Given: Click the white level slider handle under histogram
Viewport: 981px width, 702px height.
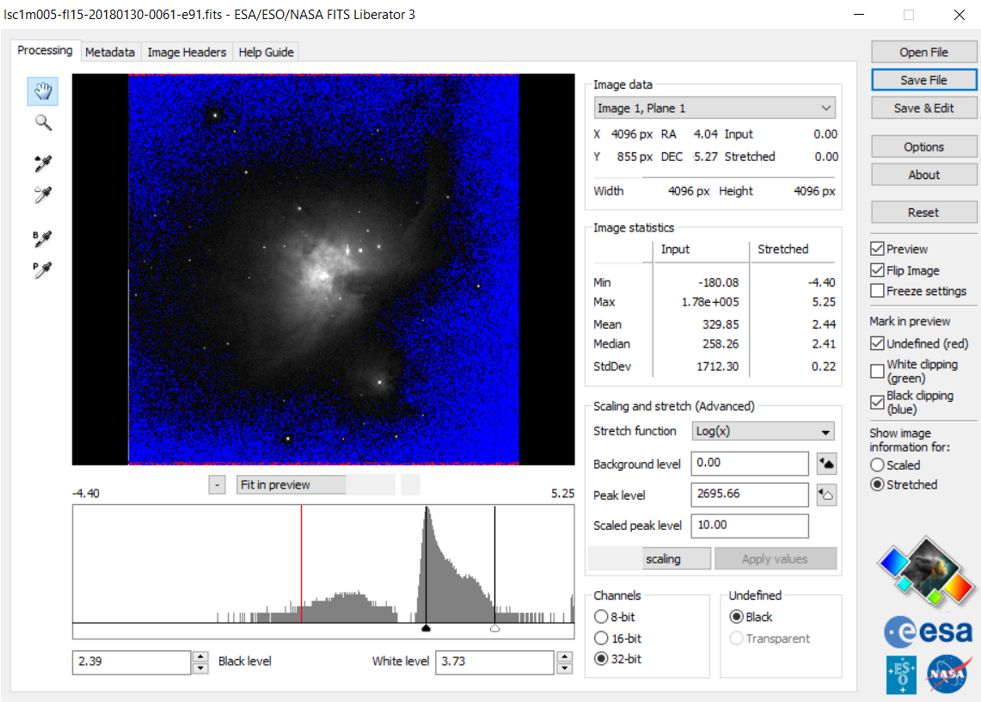Looking at the screenshot, I should pyautogui.click(x=494, y=629).
